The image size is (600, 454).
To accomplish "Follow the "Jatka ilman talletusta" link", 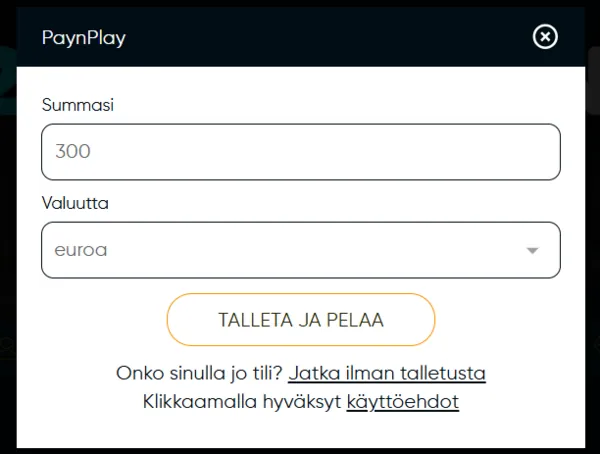I will [x=387, y=374].
